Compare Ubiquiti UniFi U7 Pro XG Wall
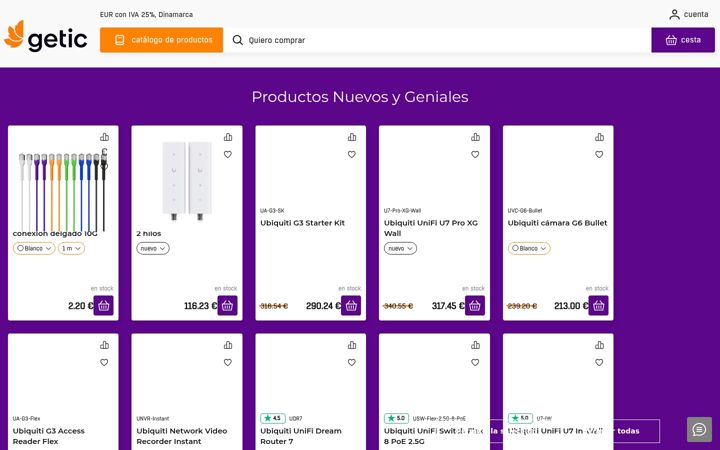 [x=475, y=137]
